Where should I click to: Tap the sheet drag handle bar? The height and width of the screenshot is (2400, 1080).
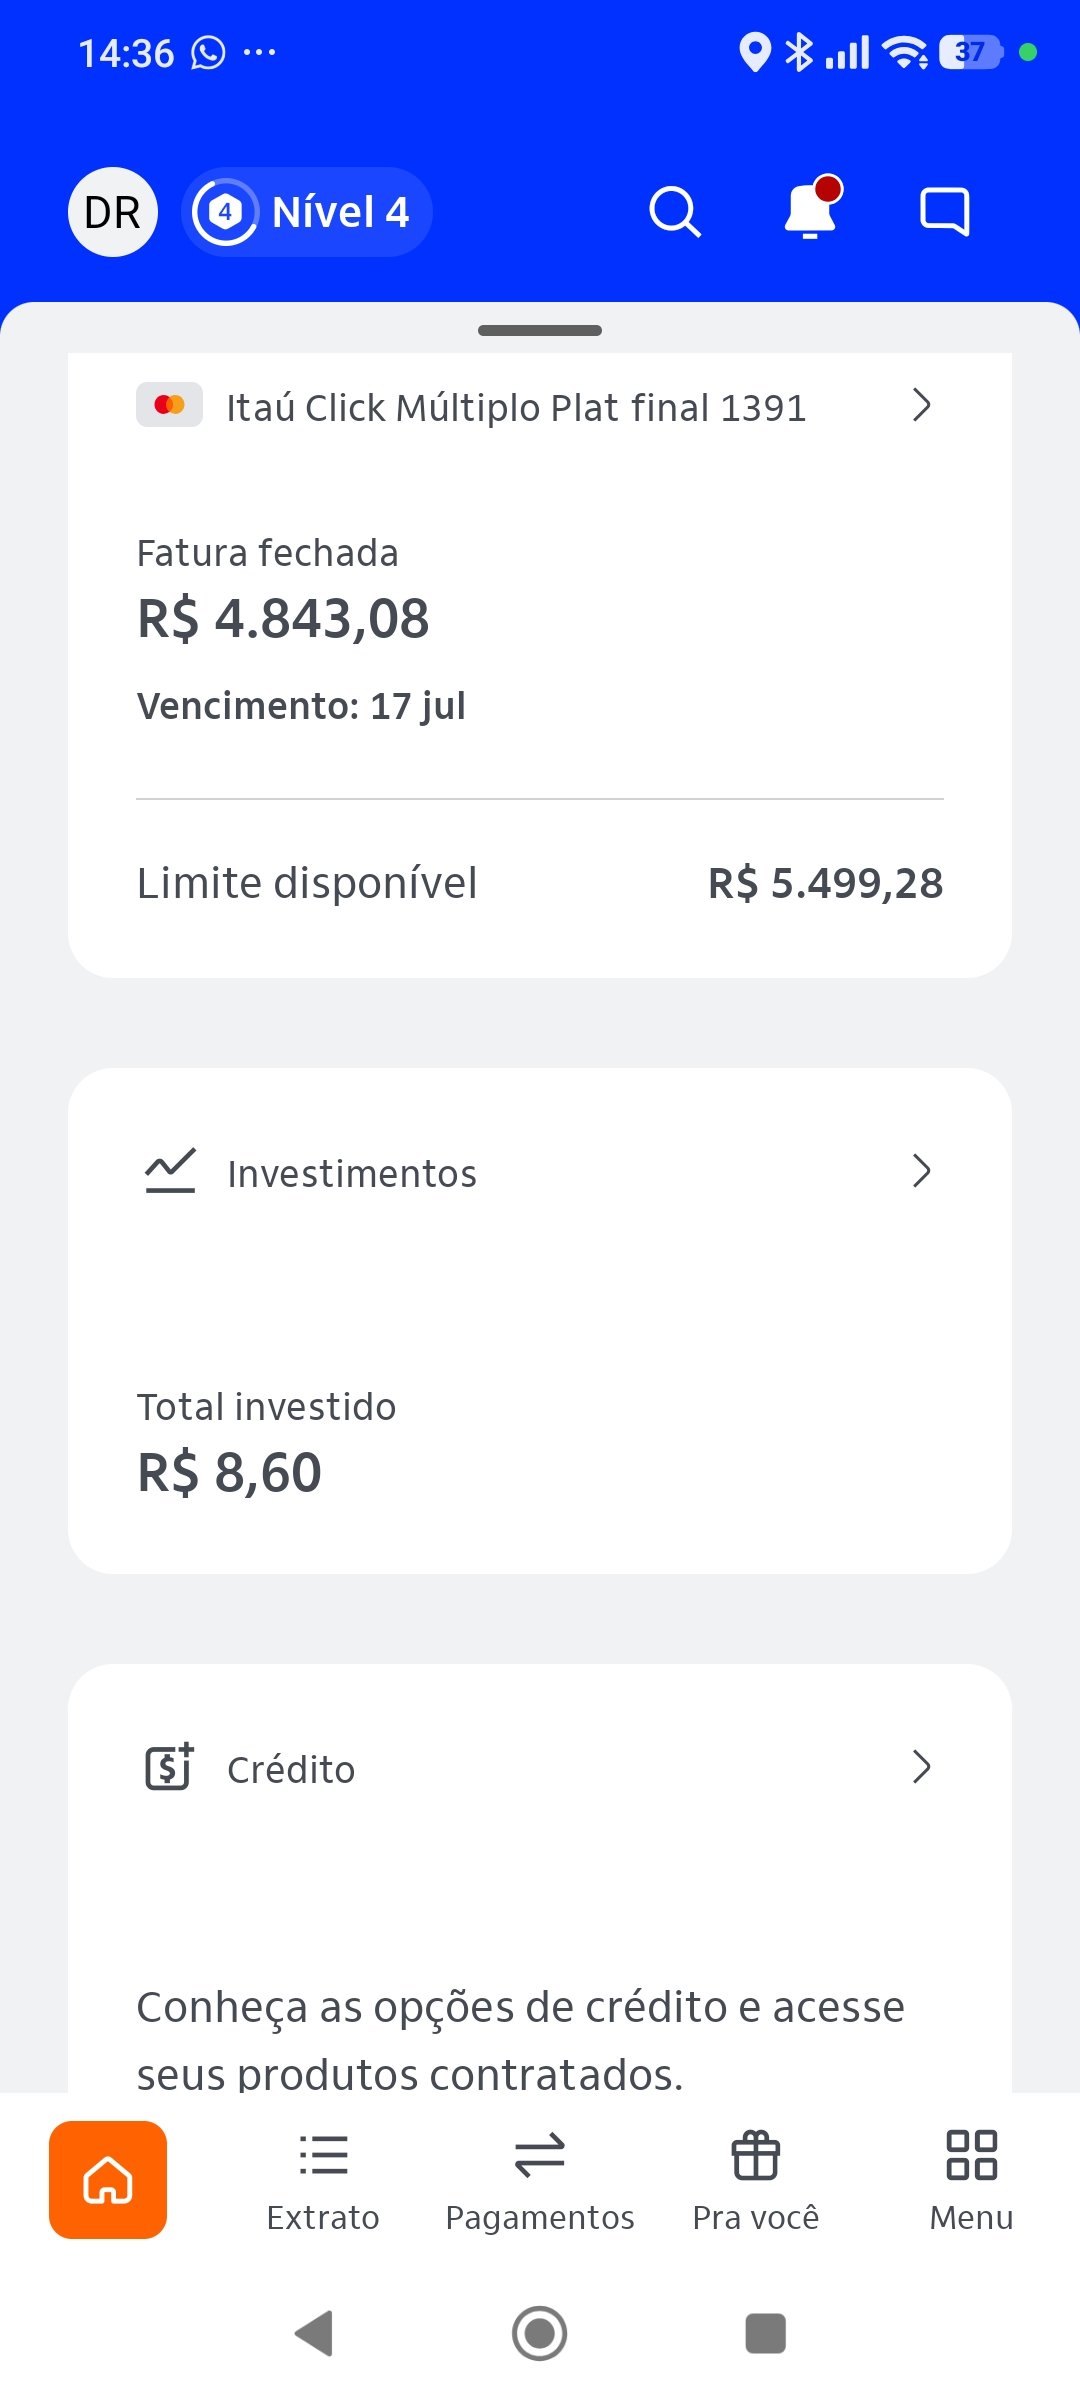coord(540,330)
